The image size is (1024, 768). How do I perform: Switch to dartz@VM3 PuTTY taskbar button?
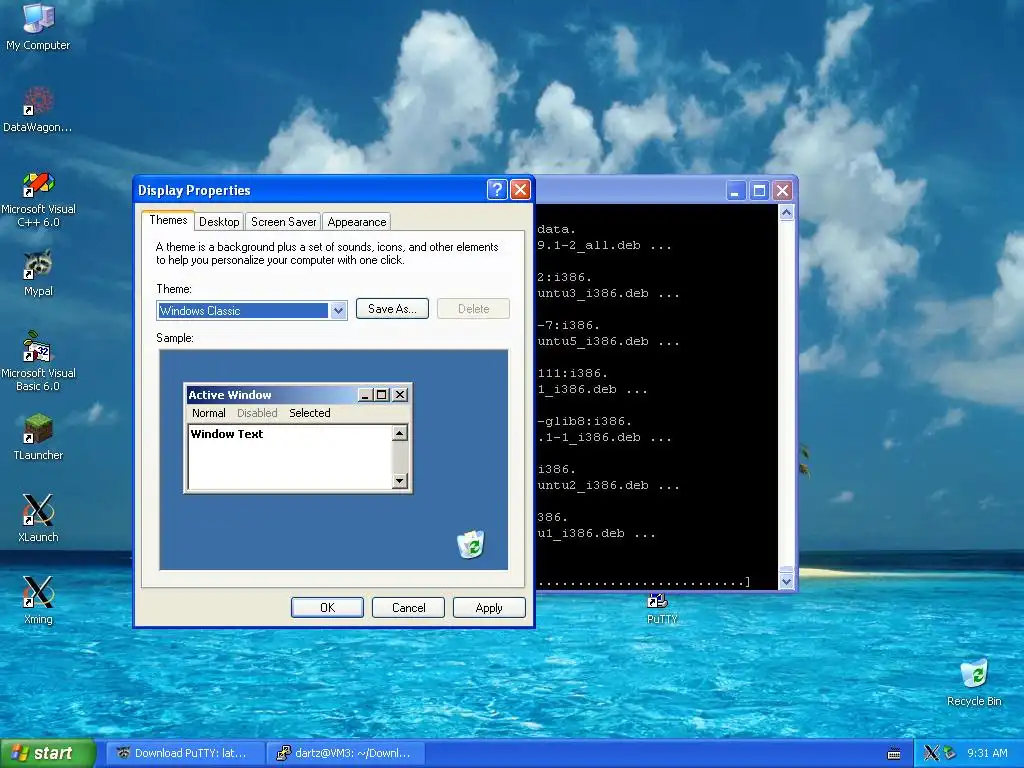click(346, 753)
